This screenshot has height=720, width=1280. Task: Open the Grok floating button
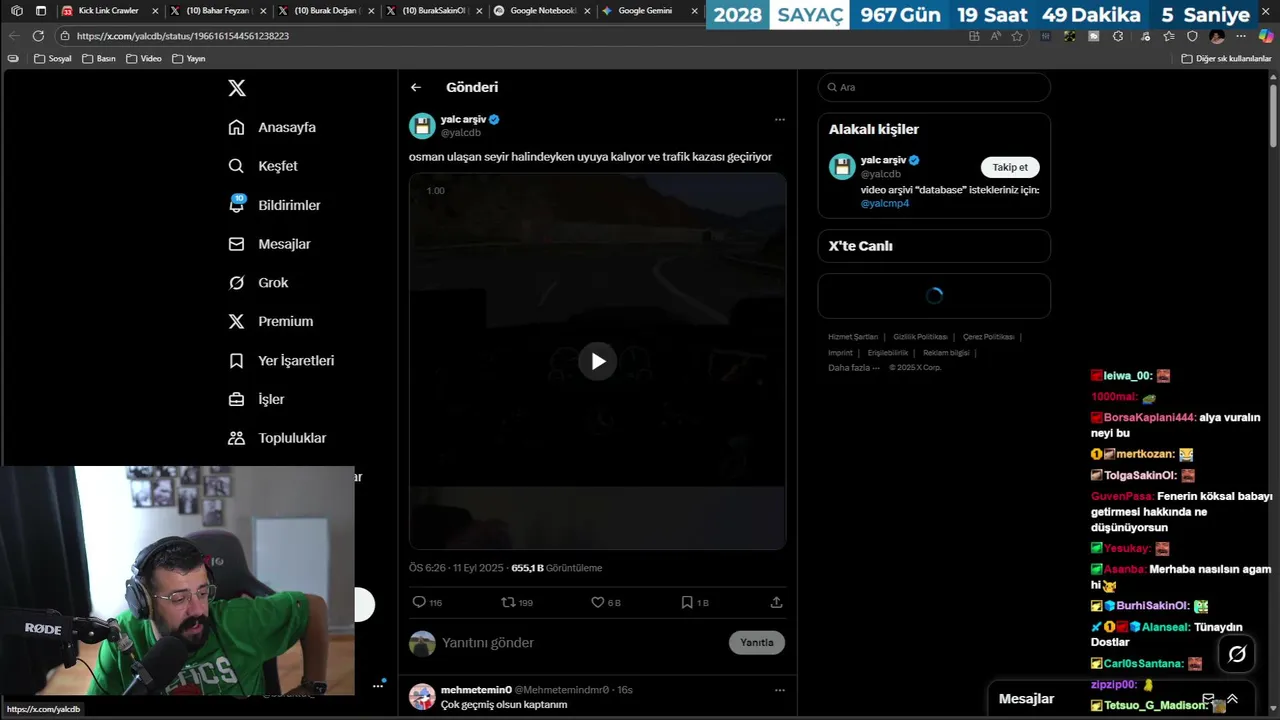coord(1237,654)
